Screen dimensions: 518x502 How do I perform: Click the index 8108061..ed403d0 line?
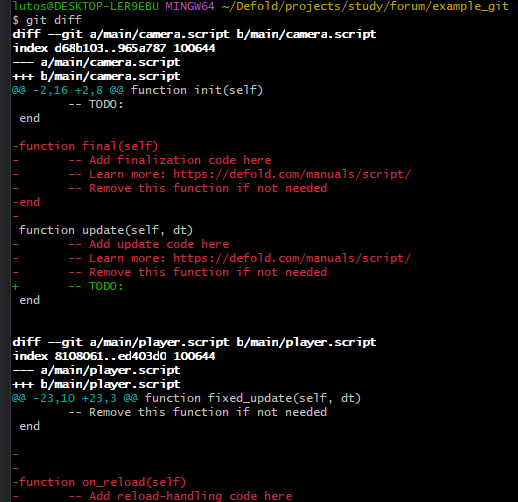[114, 356]
